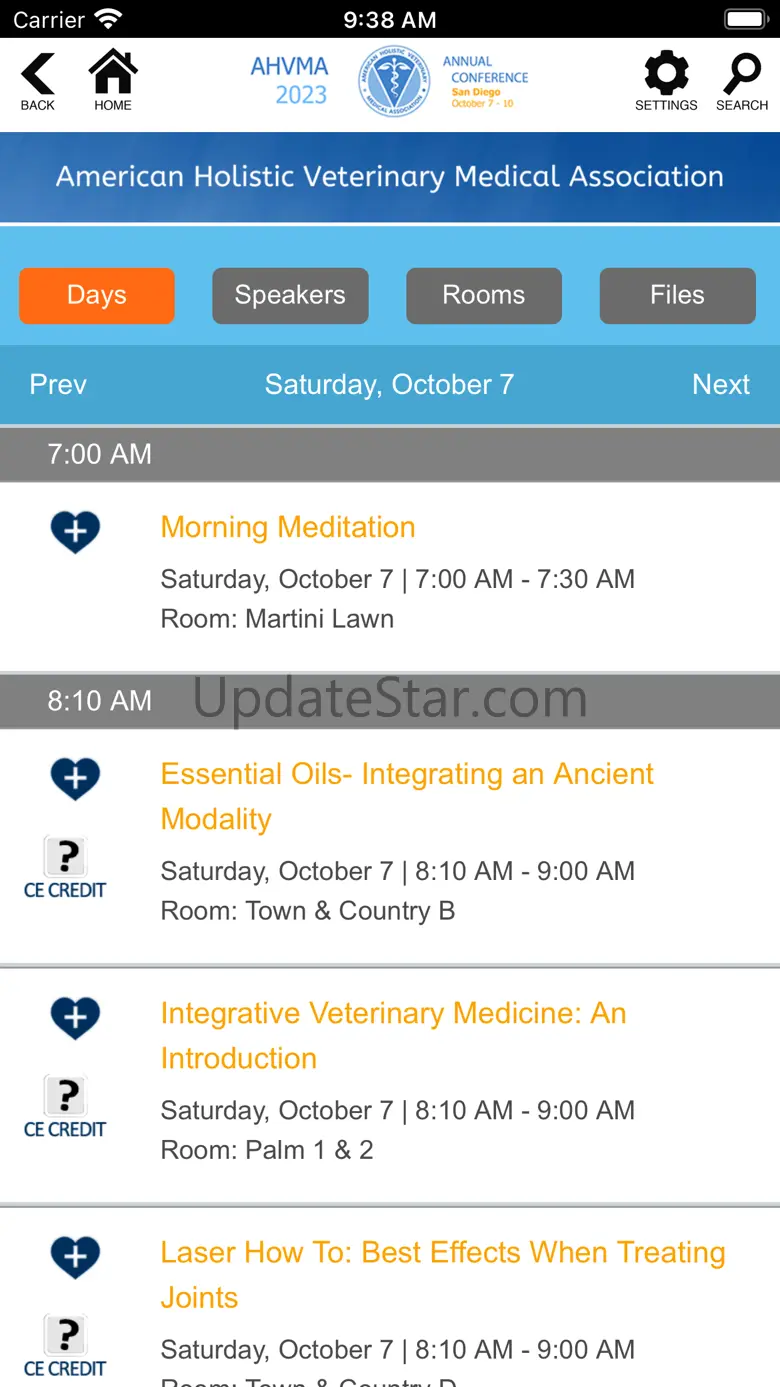This screenshot has width=780, height=1387.
Task: Go to Next day
Action: coord(721,385)
